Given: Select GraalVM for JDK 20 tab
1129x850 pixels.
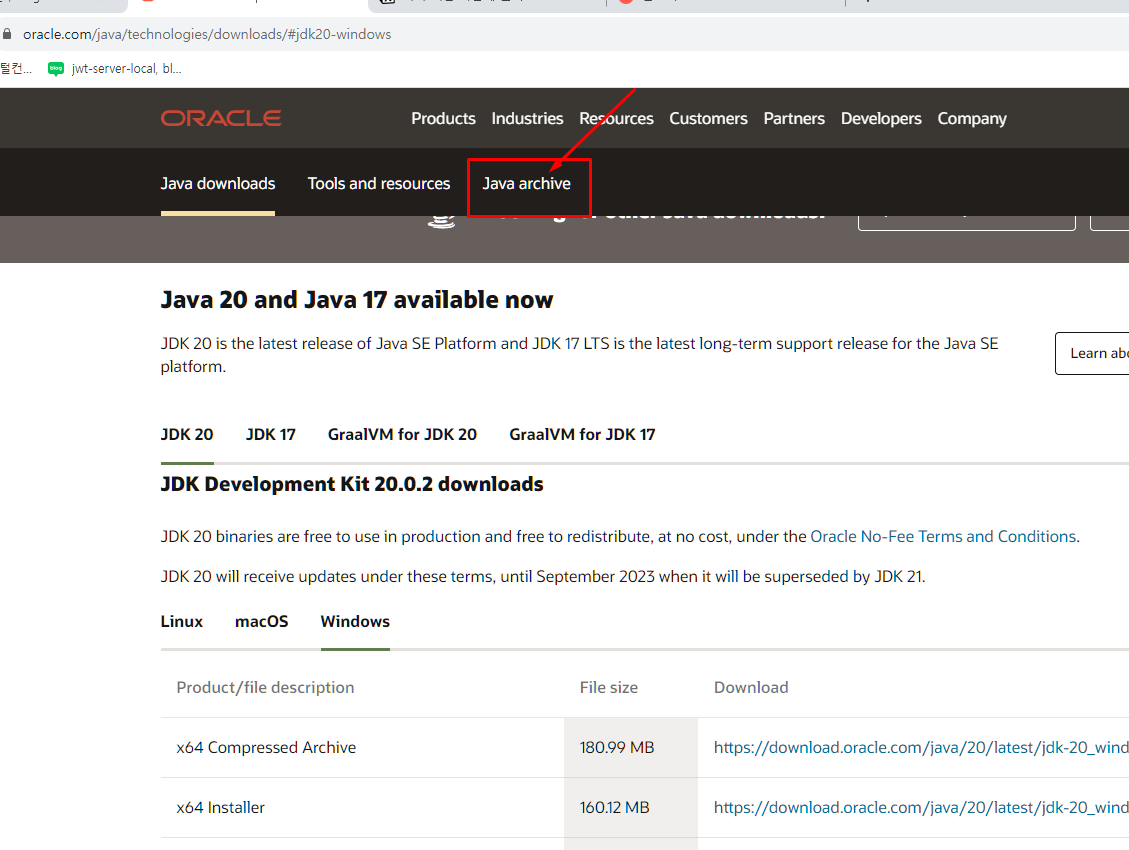Looking at the screenshot, I should 402,434.
